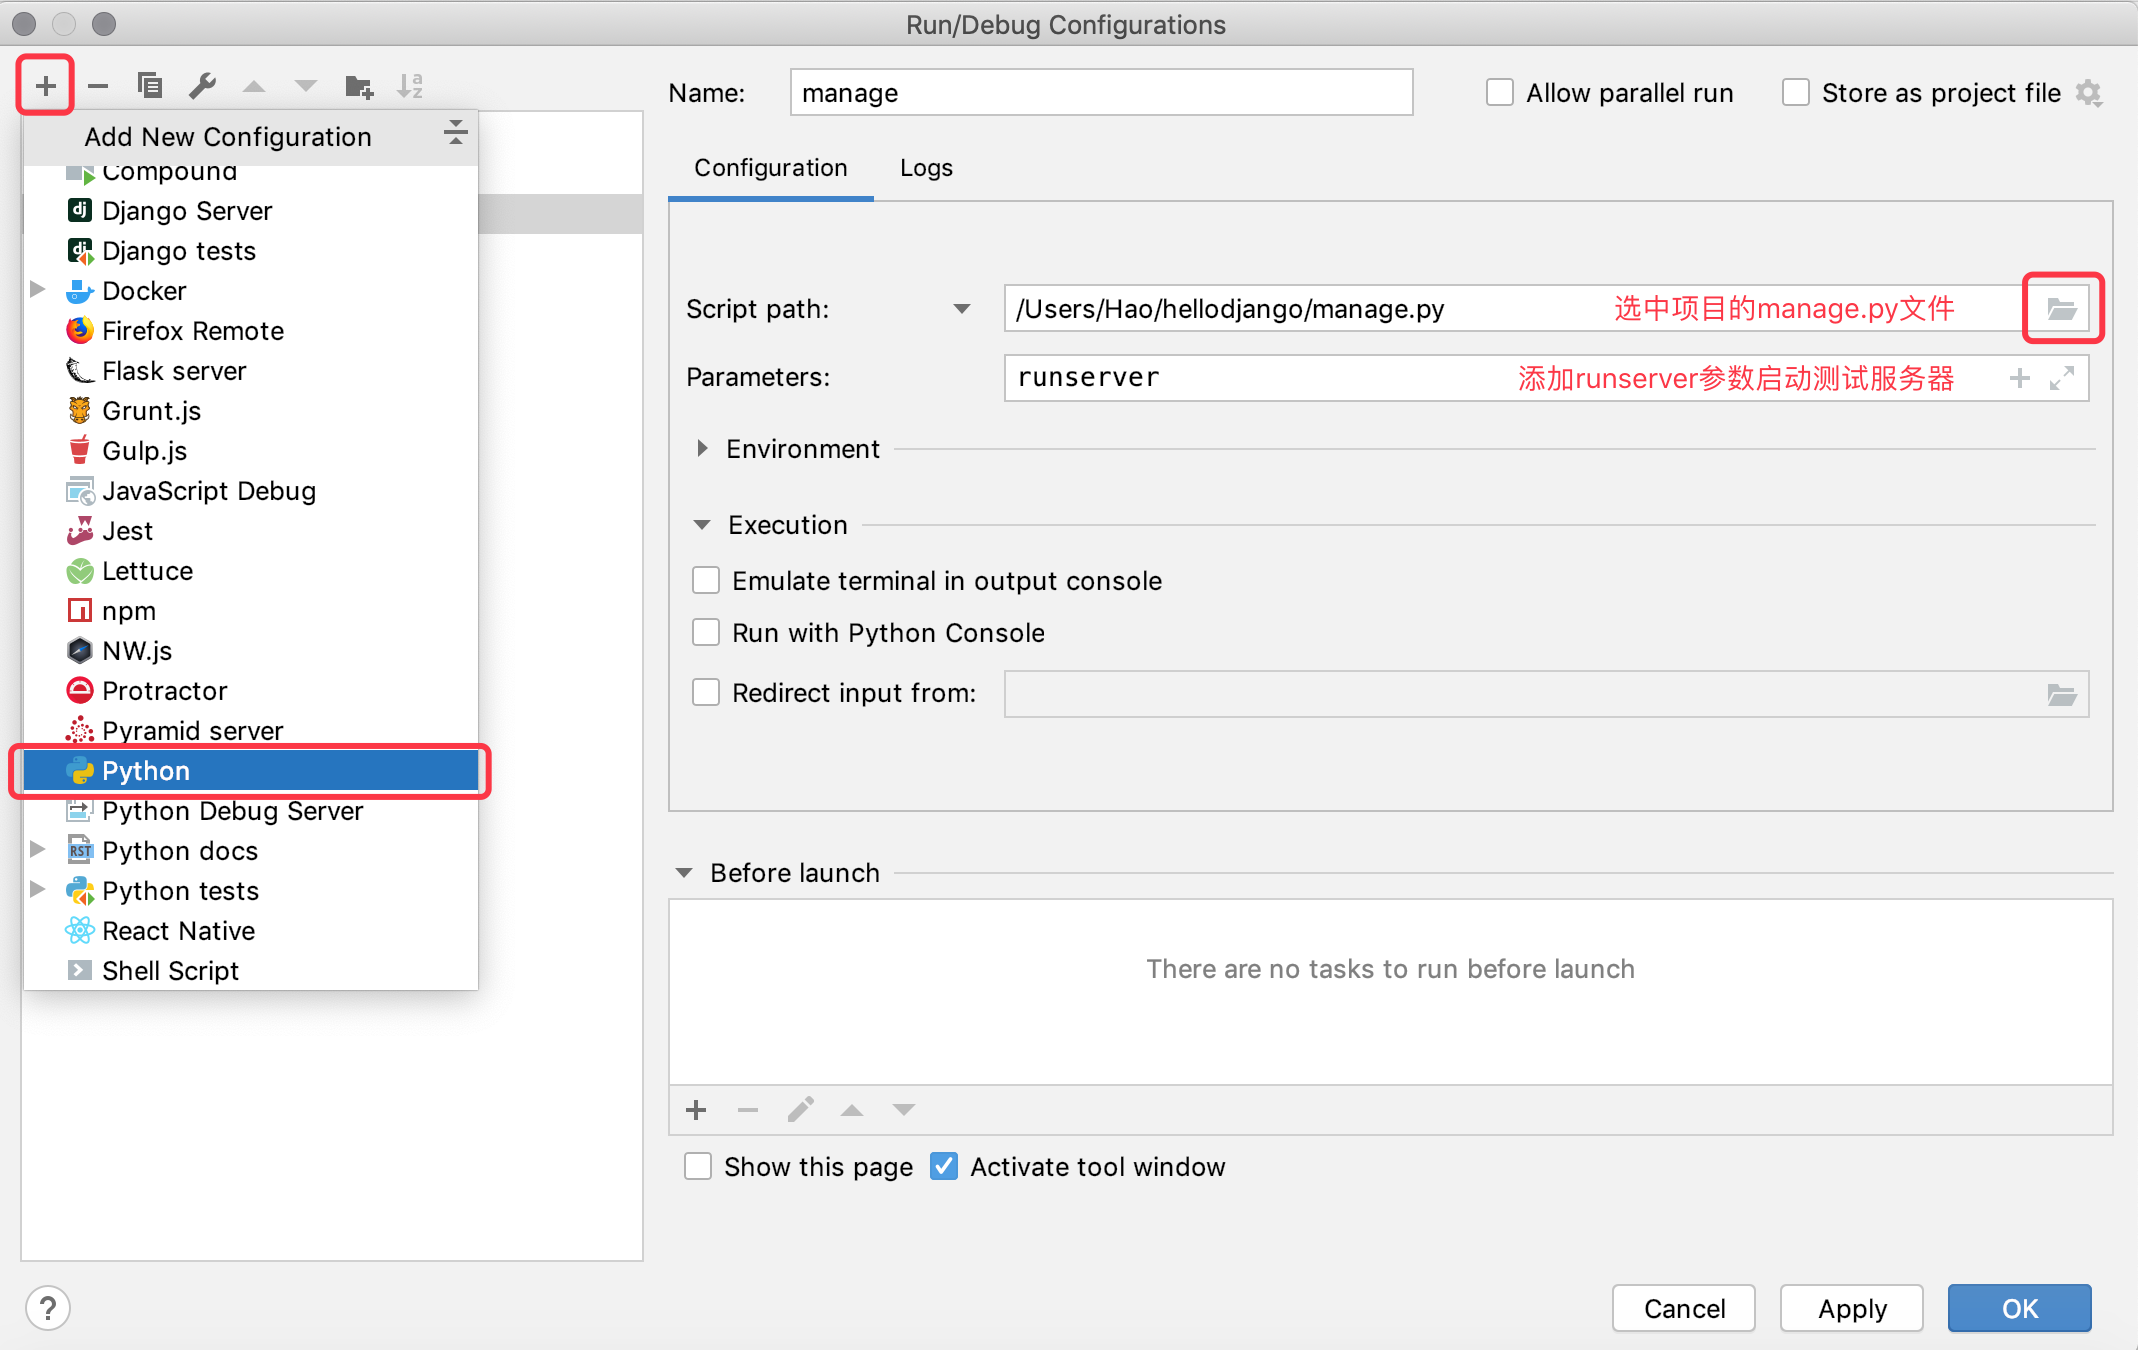The image size is (2138, 1350).
Task: Browse for the script path folder icon
Action: click(x=2062, y=309)
